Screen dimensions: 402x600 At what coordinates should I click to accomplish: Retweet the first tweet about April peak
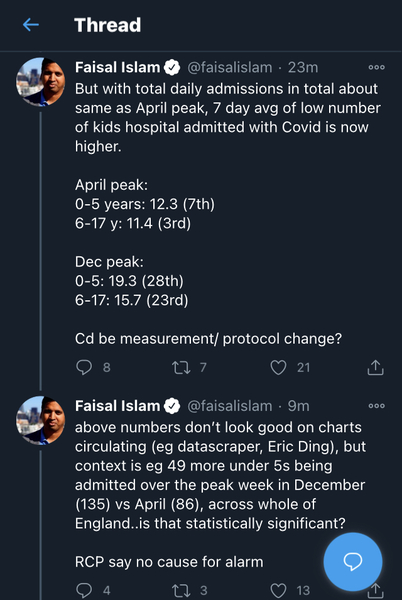[x=181, y=368]
